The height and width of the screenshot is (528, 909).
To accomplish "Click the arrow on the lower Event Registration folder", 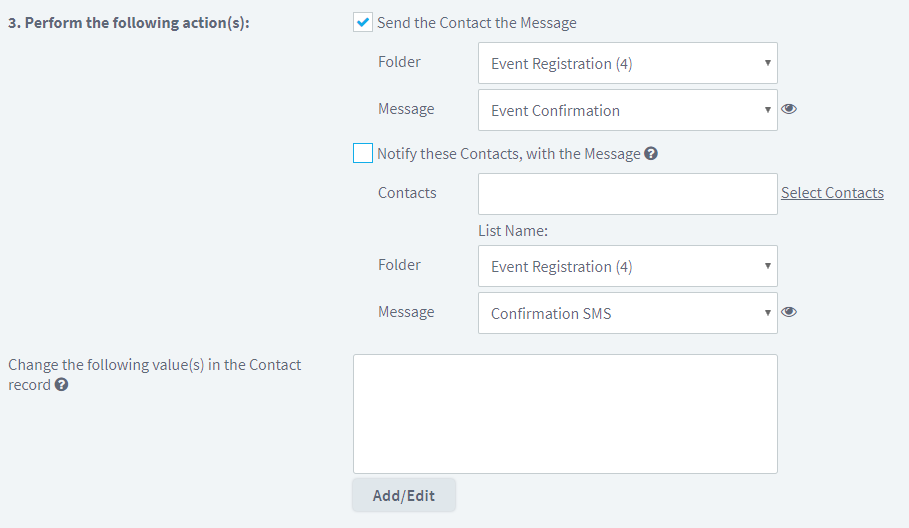I will tap(768, 265).
